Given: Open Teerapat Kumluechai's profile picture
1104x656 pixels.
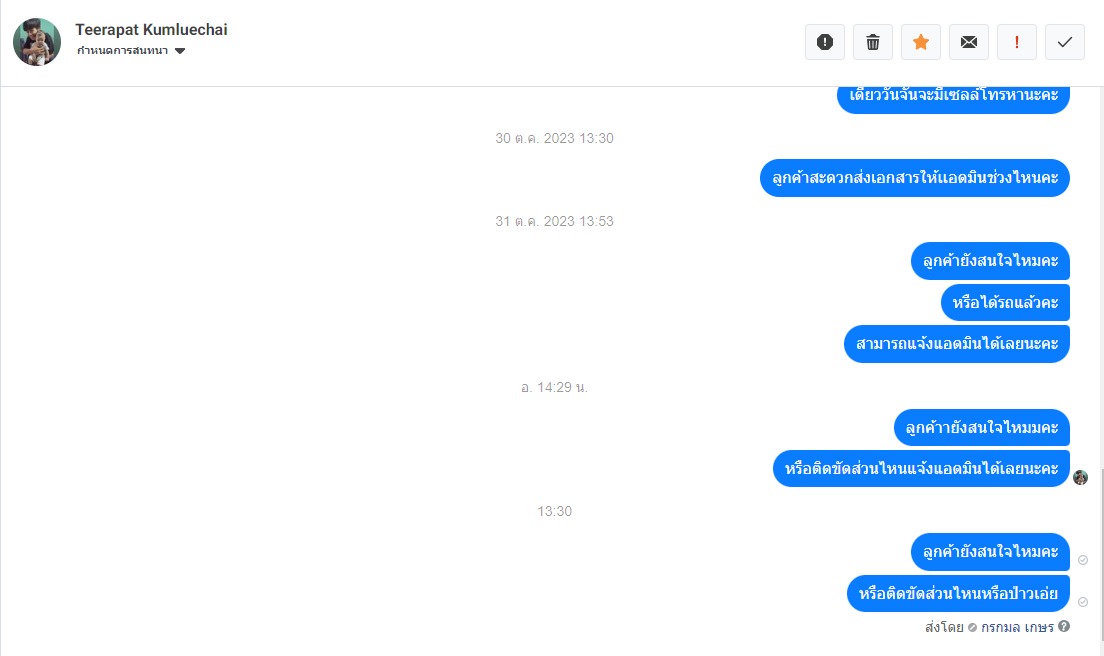Looking at the screenshot, I should tap(37, 42).
